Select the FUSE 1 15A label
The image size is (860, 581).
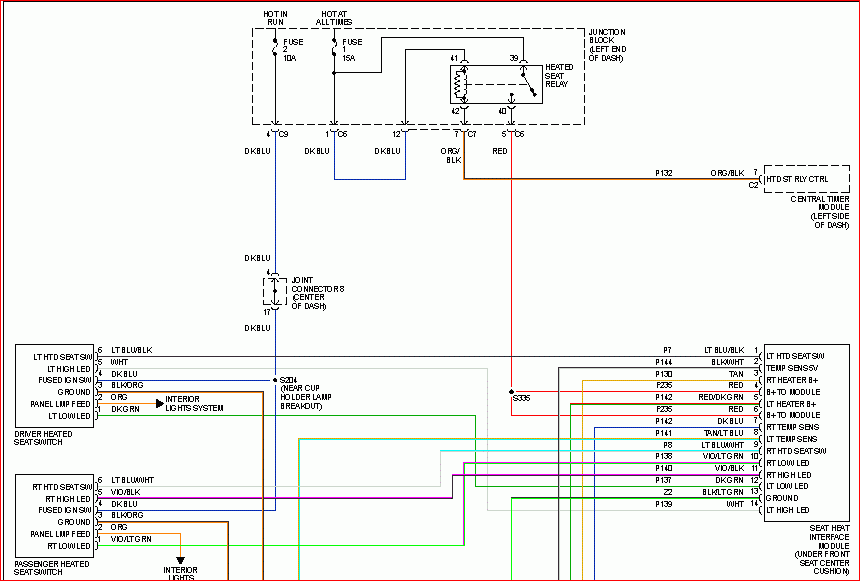click(352, 50)
